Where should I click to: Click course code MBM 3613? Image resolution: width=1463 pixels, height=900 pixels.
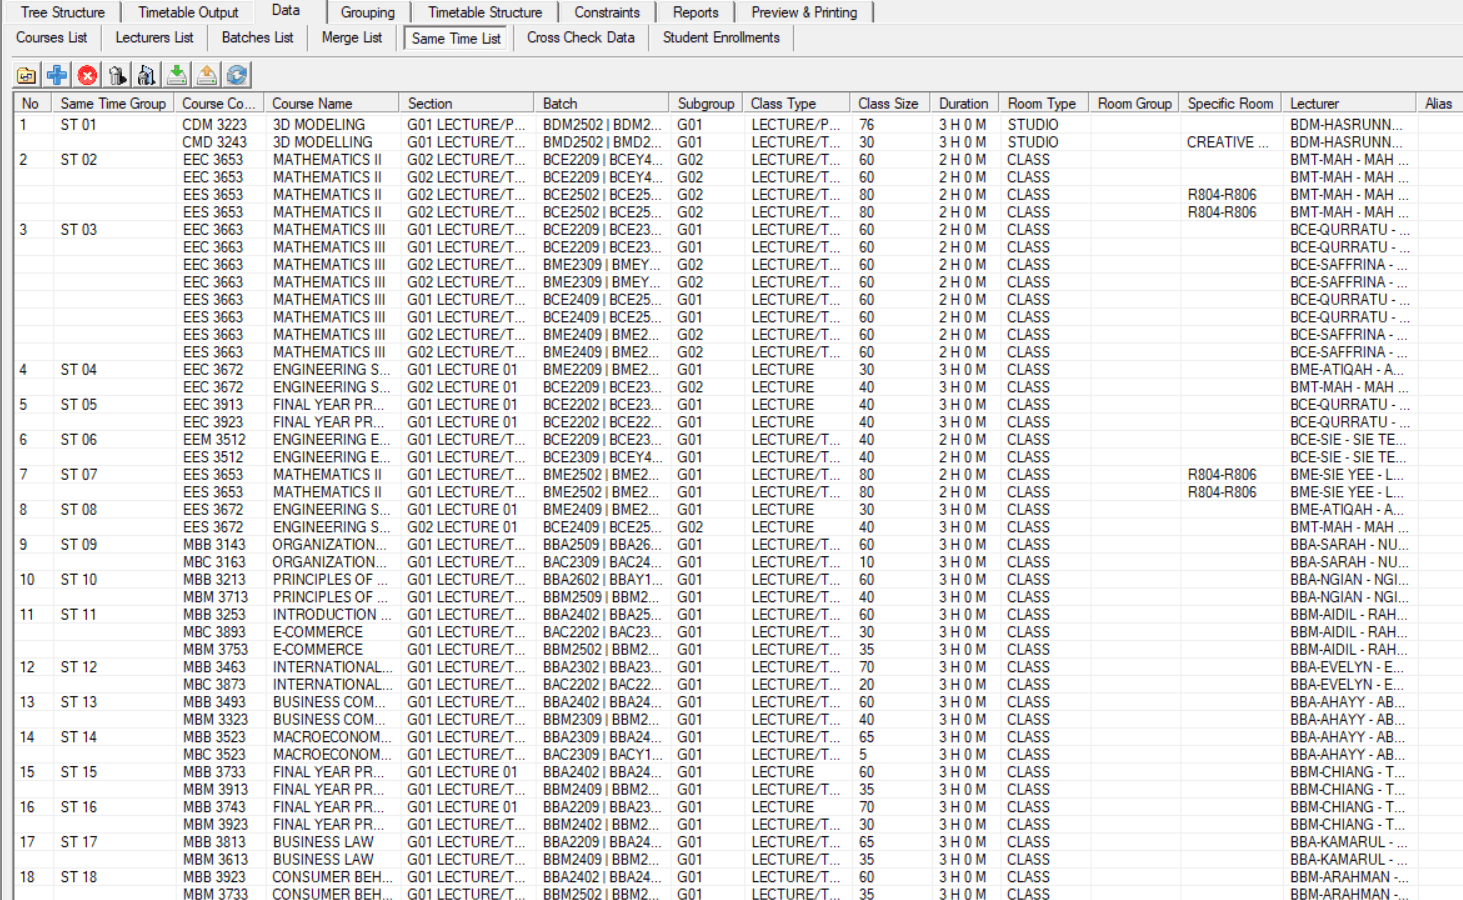[214, 860]
